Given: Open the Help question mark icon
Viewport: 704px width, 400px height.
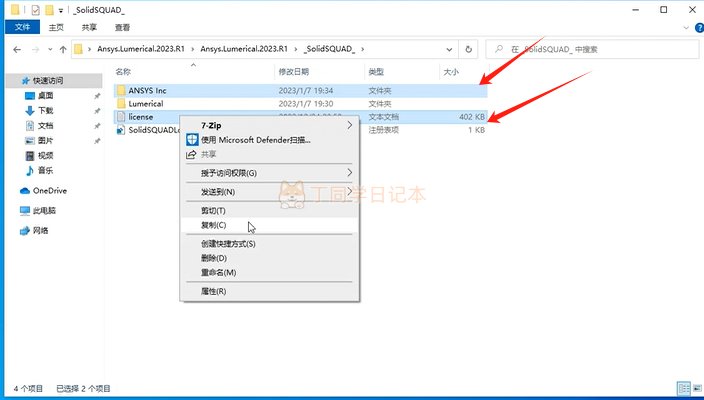Looking at the screenshot, I should (x=699, y=28).
